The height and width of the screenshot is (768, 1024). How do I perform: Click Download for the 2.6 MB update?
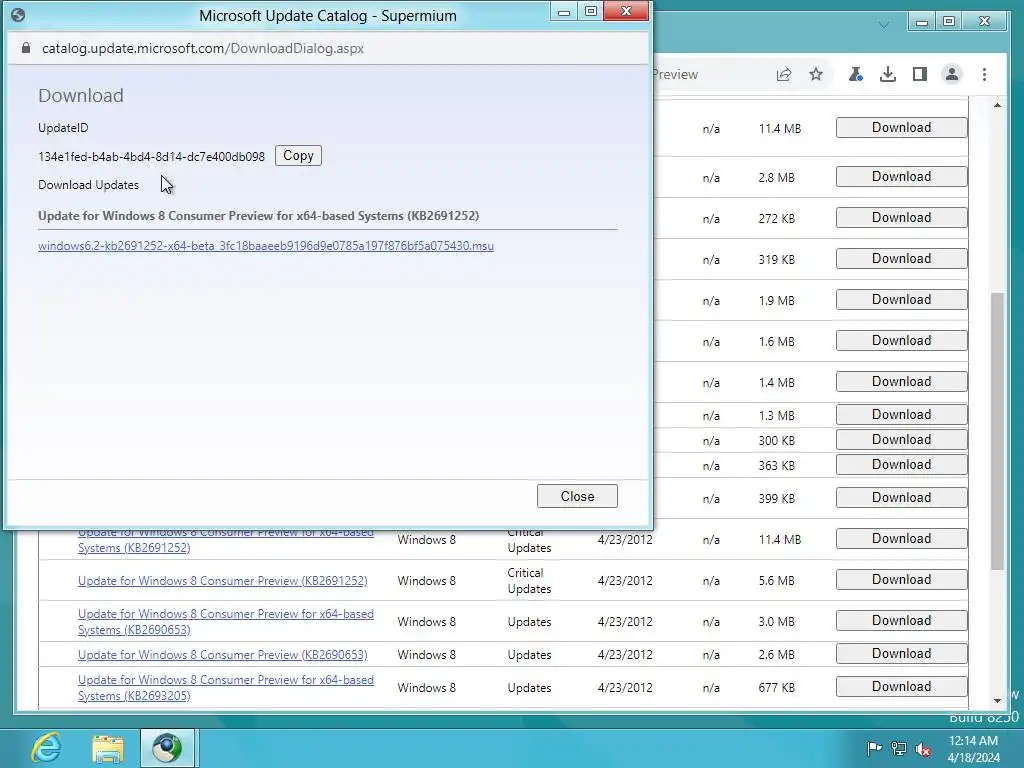[901, 654]
